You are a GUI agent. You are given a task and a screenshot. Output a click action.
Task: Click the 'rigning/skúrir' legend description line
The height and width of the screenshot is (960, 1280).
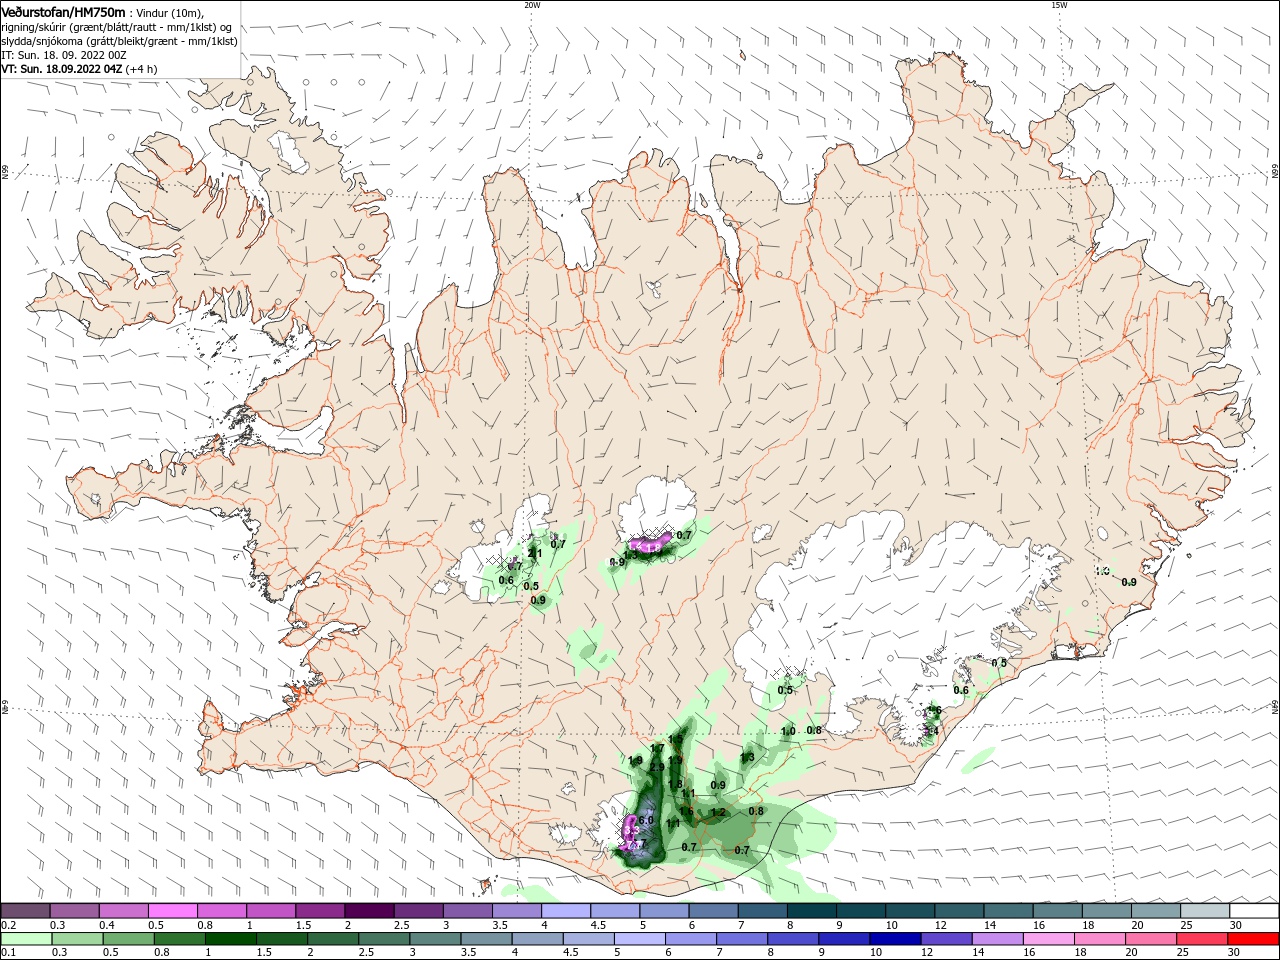[x=117, y=27]
